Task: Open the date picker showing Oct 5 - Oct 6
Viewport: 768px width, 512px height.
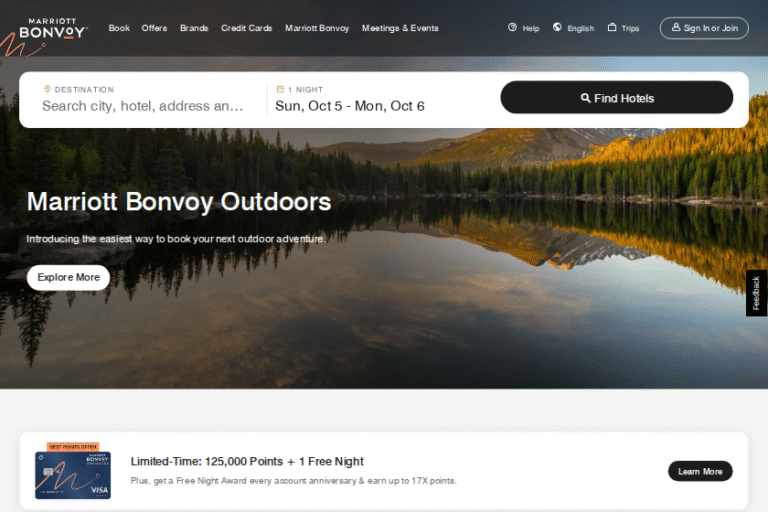Action: (x=350, y=106)
